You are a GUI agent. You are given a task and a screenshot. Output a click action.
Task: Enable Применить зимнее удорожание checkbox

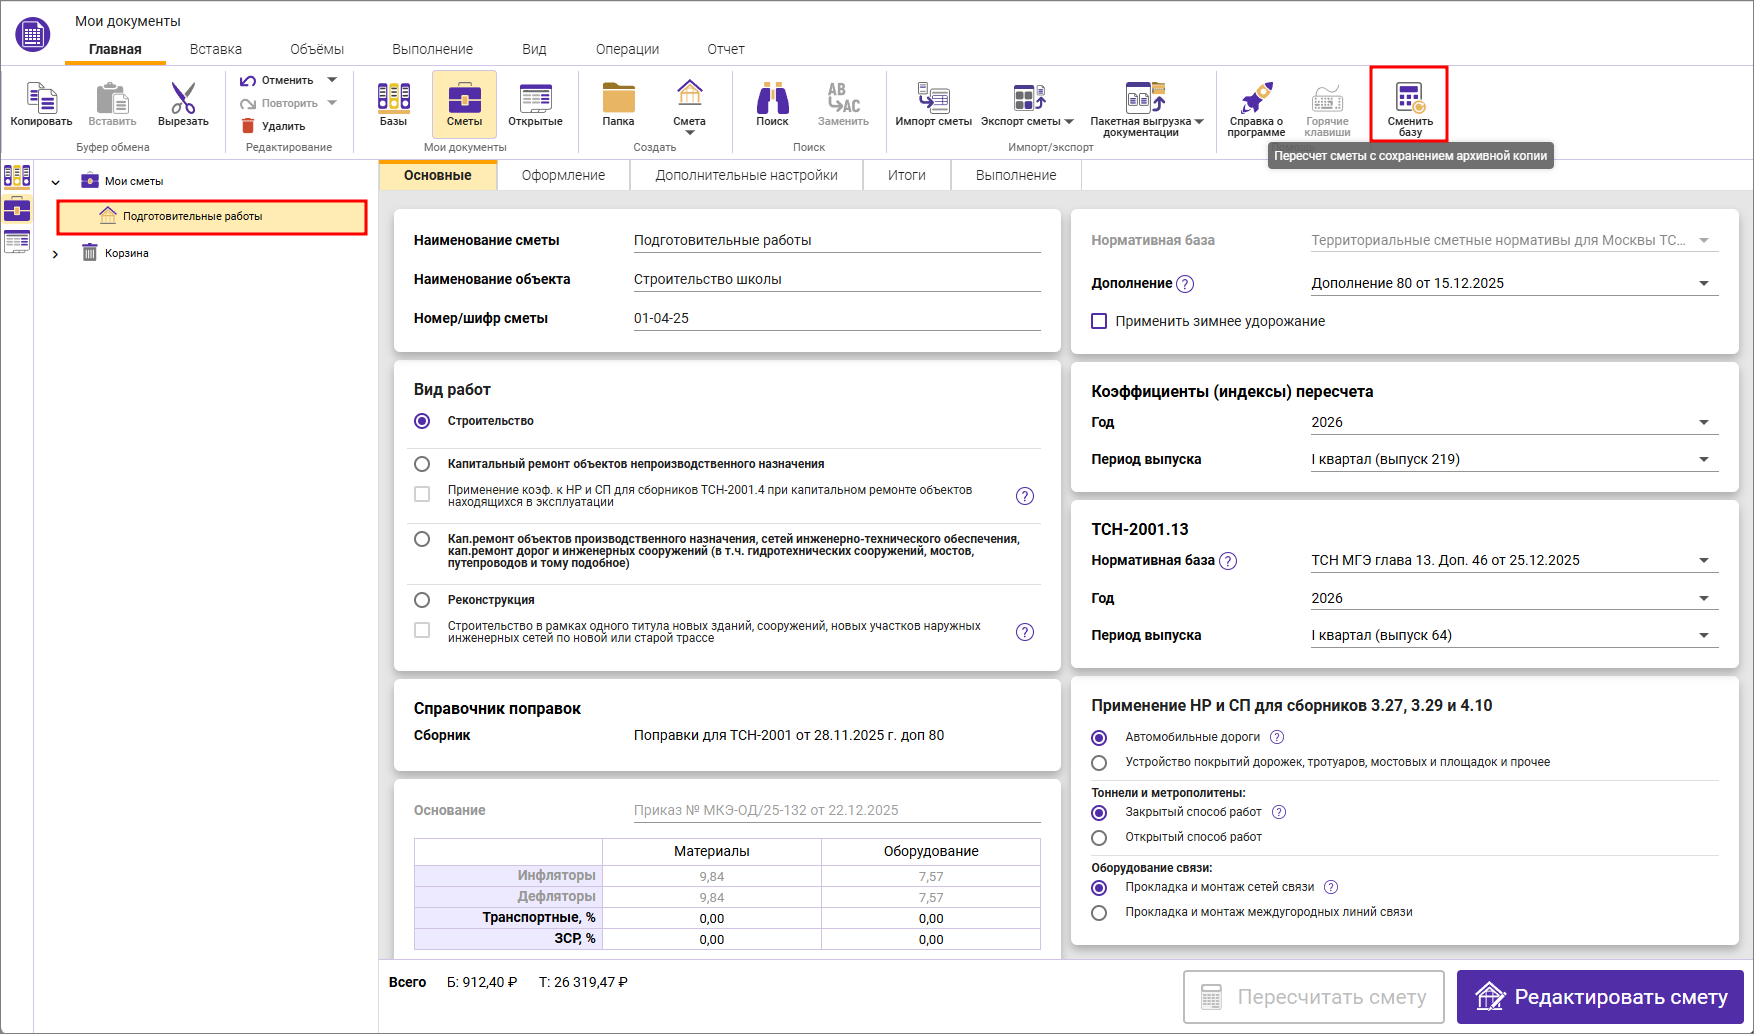[x=1099, y=321]
